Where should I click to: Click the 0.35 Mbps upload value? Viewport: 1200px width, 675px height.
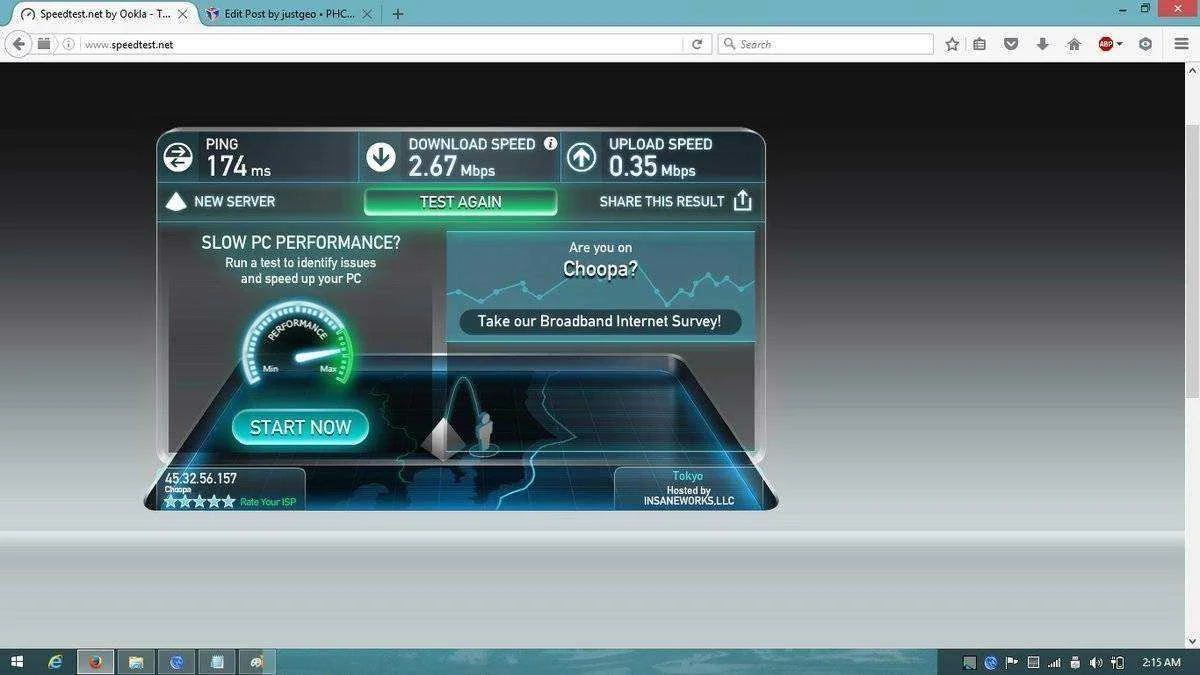652,167
